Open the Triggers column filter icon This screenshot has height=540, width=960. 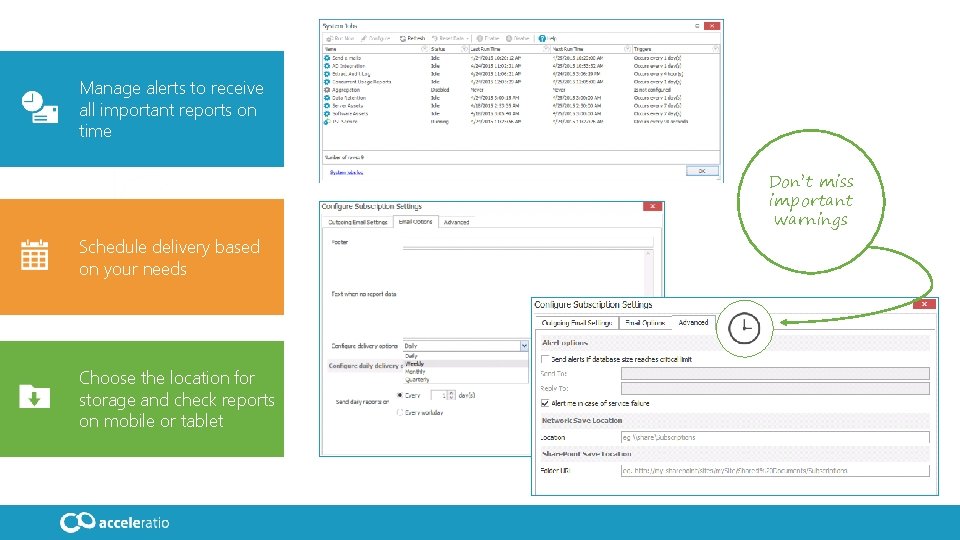click(x=715, y=49)
